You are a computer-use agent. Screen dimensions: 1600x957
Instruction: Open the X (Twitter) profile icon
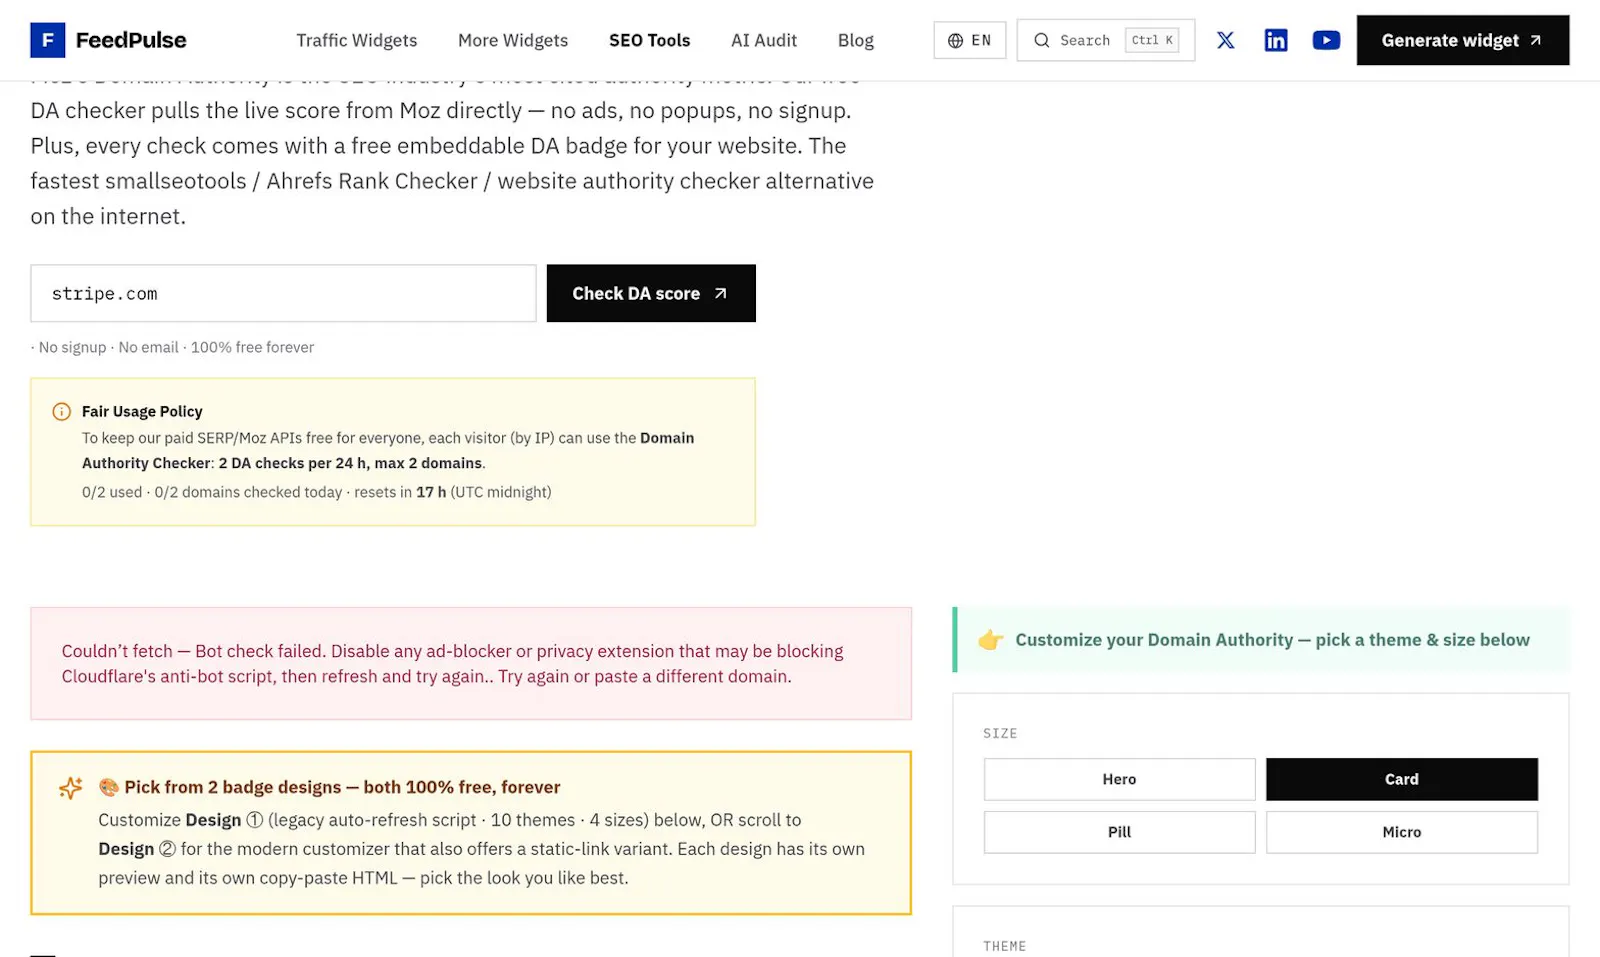[x=1225, y=40]
